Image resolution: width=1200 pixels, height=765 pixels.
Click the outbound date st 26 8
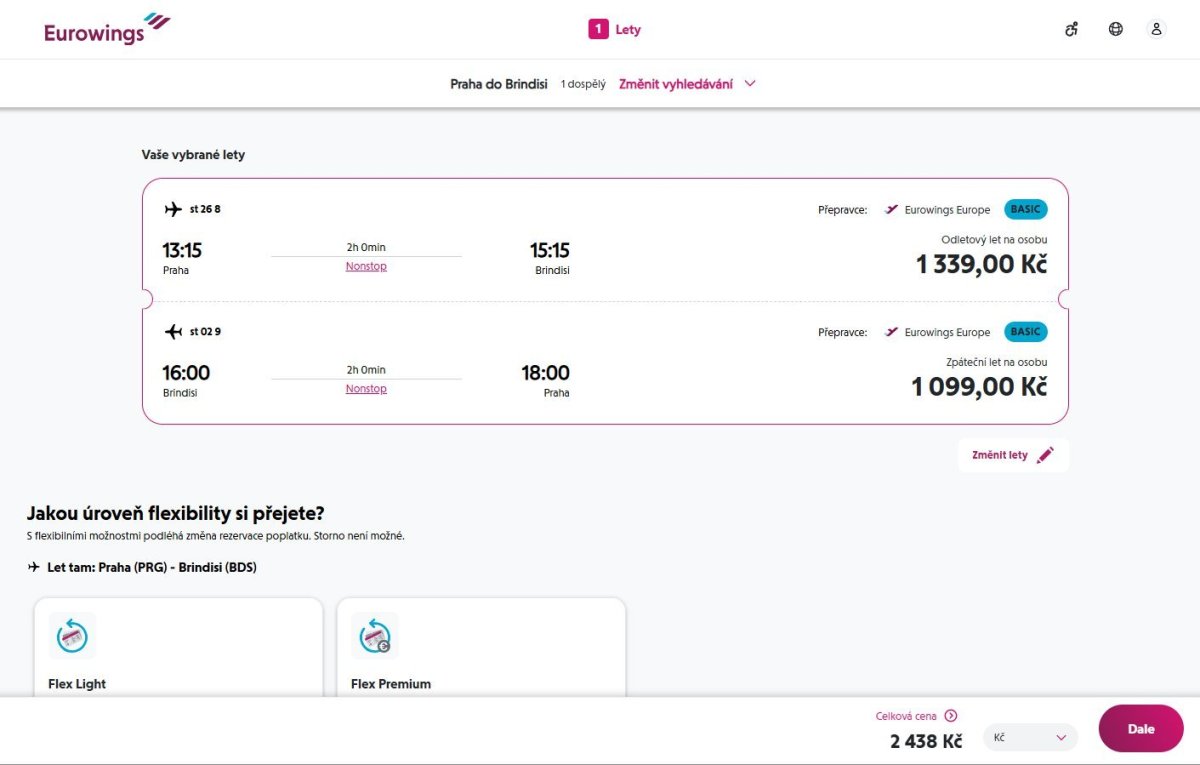[205, 209]
